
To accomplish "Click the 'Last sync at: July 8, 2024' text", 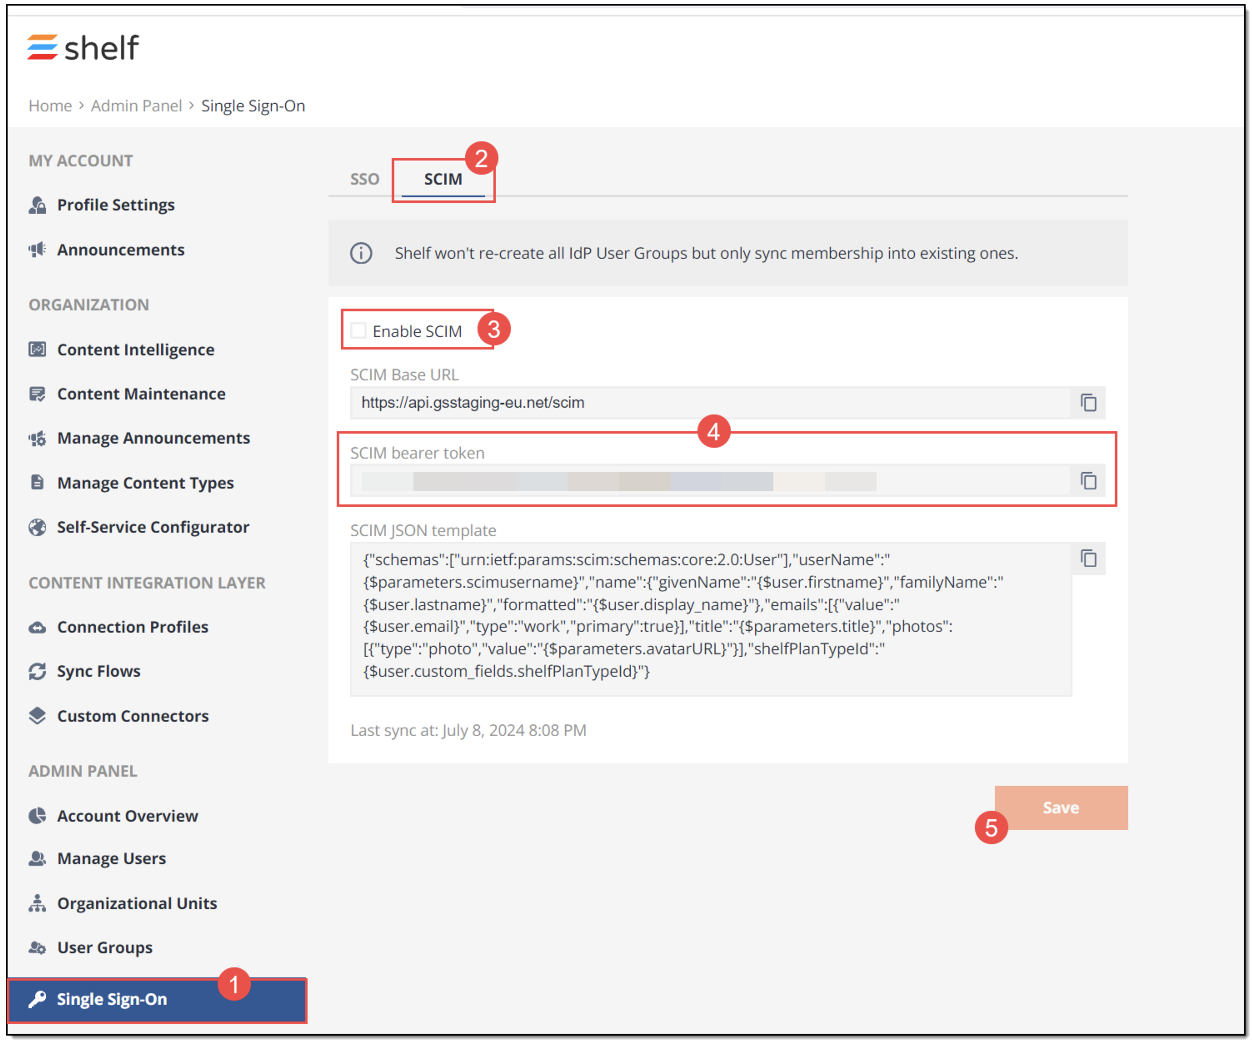I will [x=469, y=731].
